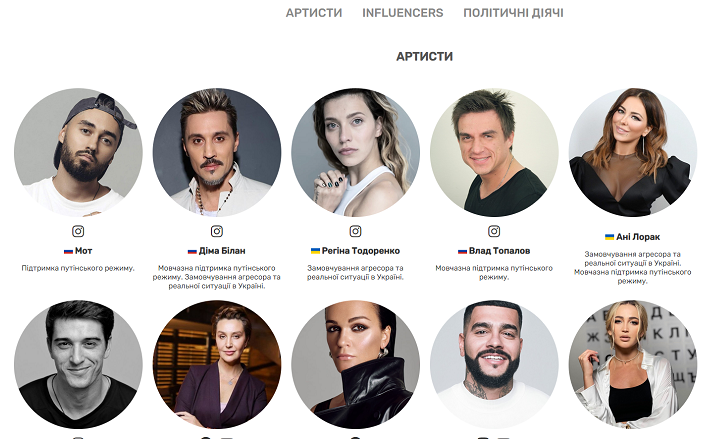
Task: Open the Instagram icon above the Мот name
Action: [78, 231]
